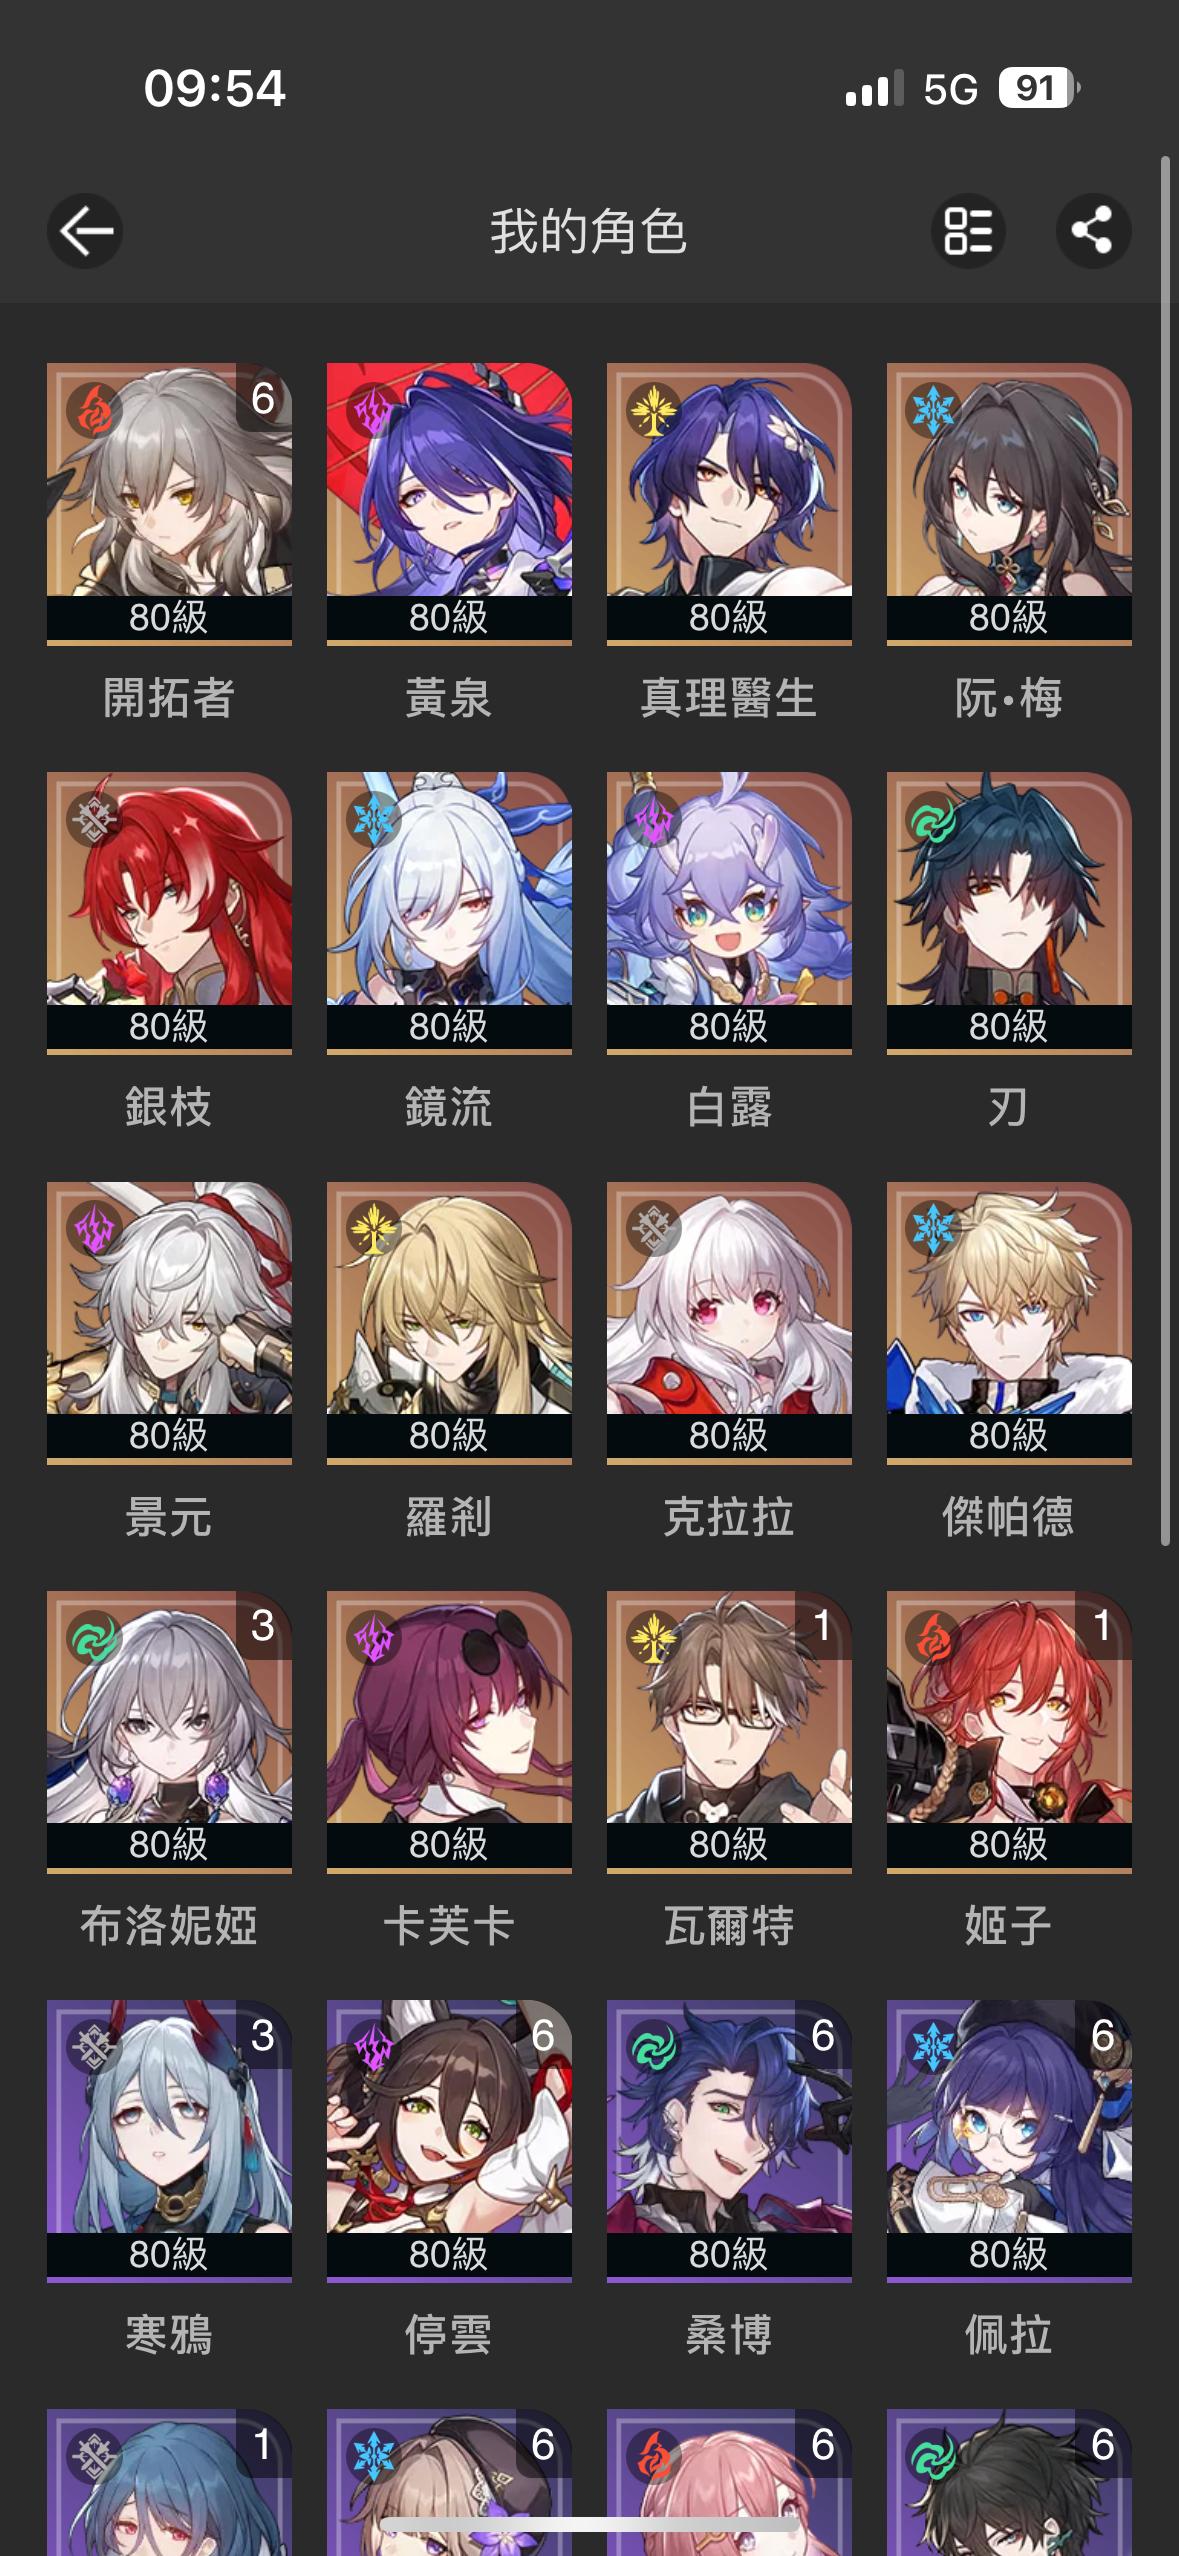Open 景元 character portrait
The width and height of the screenshot is (1179, 2556).
point(169,1321)
